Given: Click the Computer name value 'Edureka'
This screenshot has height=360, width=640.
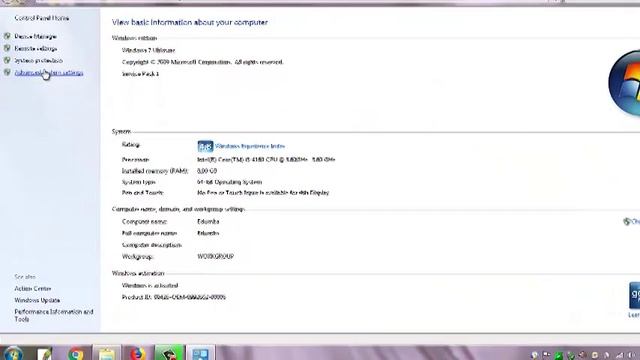Looking at the screenshot, I should coord(208,222).
